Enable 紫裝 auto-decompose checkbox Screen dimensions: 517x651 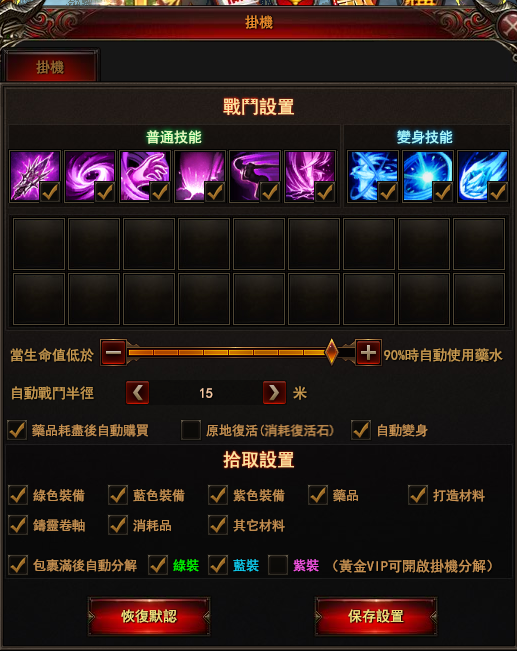pyautogui.click(x=278, y=565)
